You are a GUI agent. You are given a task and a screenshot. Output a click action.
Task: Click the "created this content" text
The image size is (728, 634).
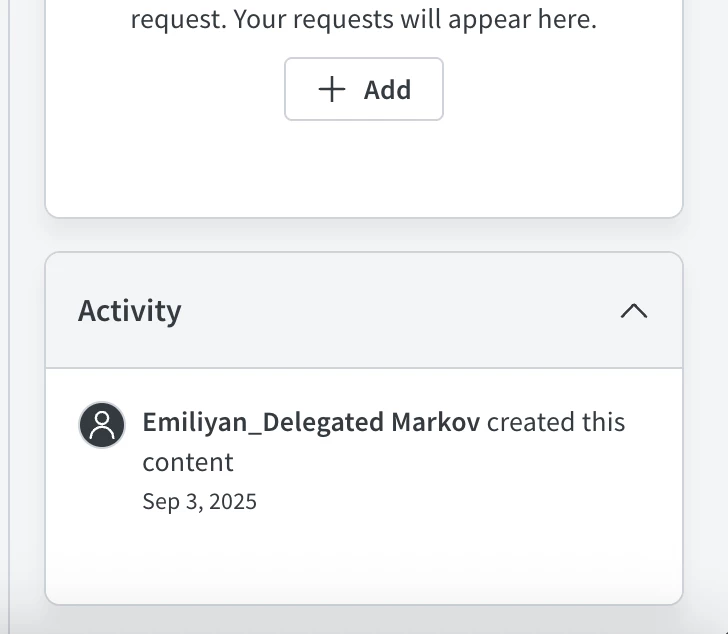click(556, 422)
